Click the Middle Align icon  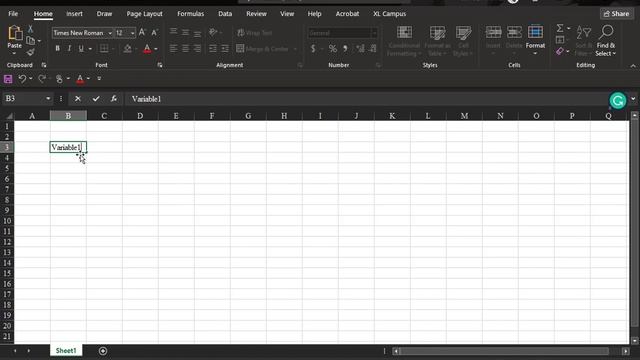(185, 32)
